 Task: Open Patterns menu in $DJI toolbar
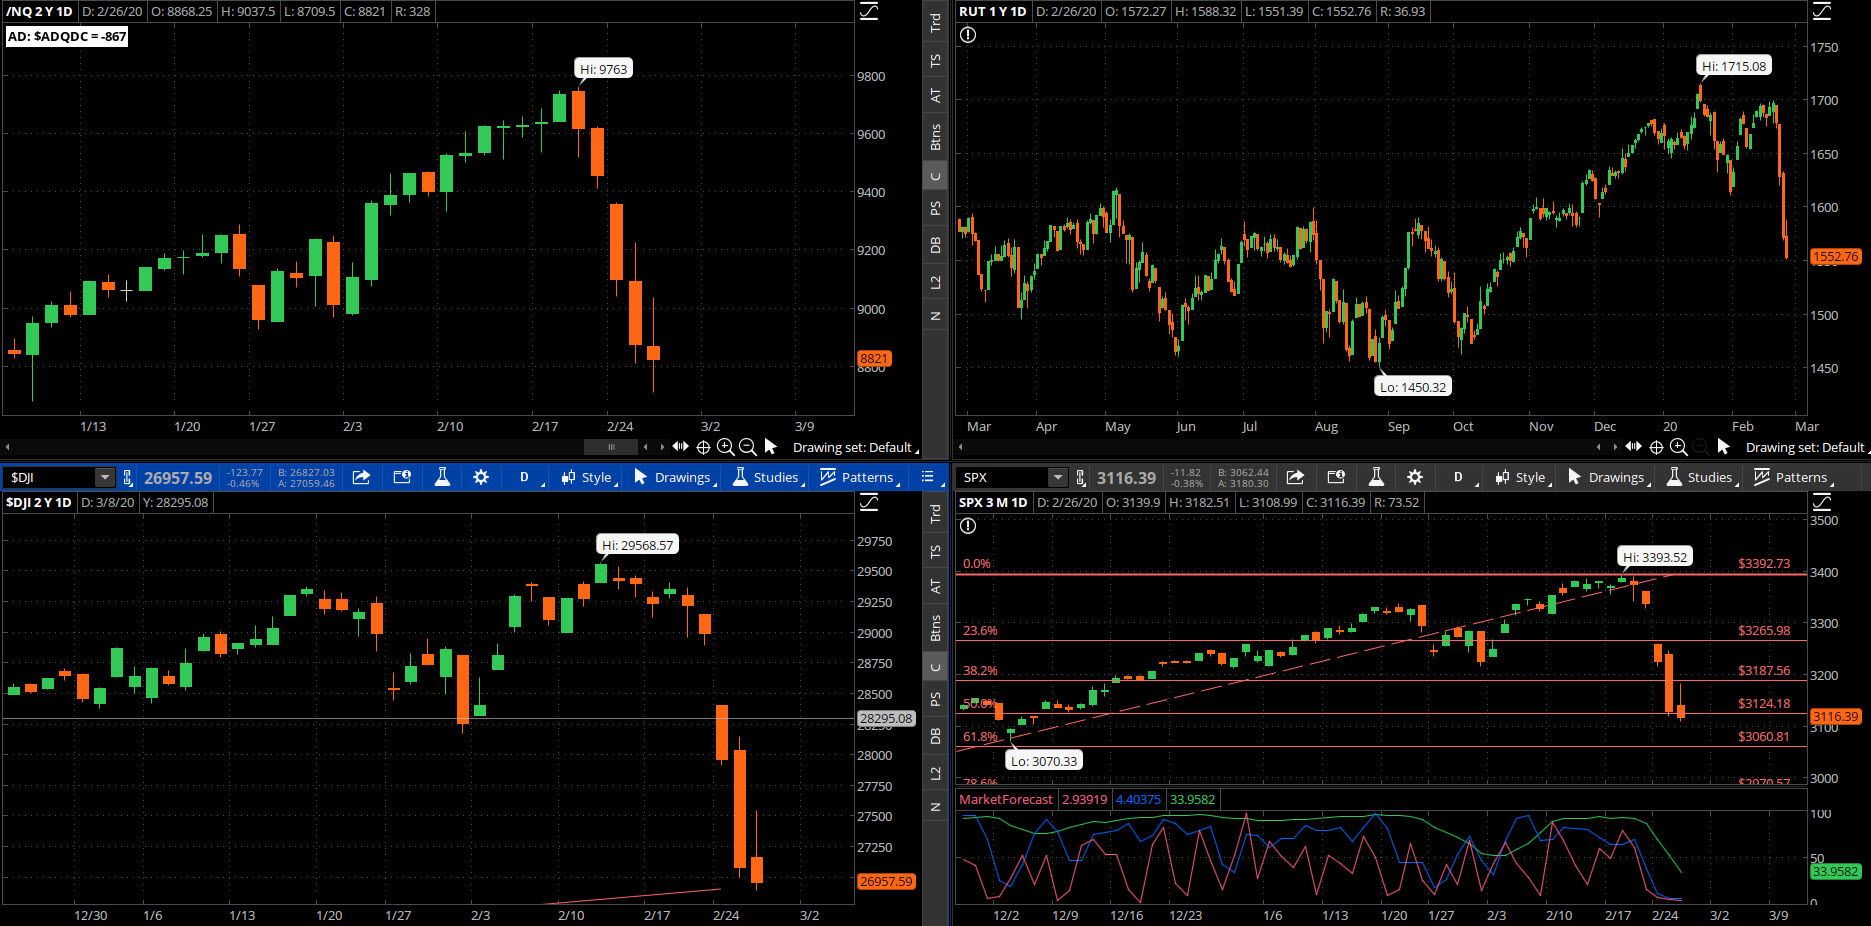pyautogui.click(x=860, y=477)
